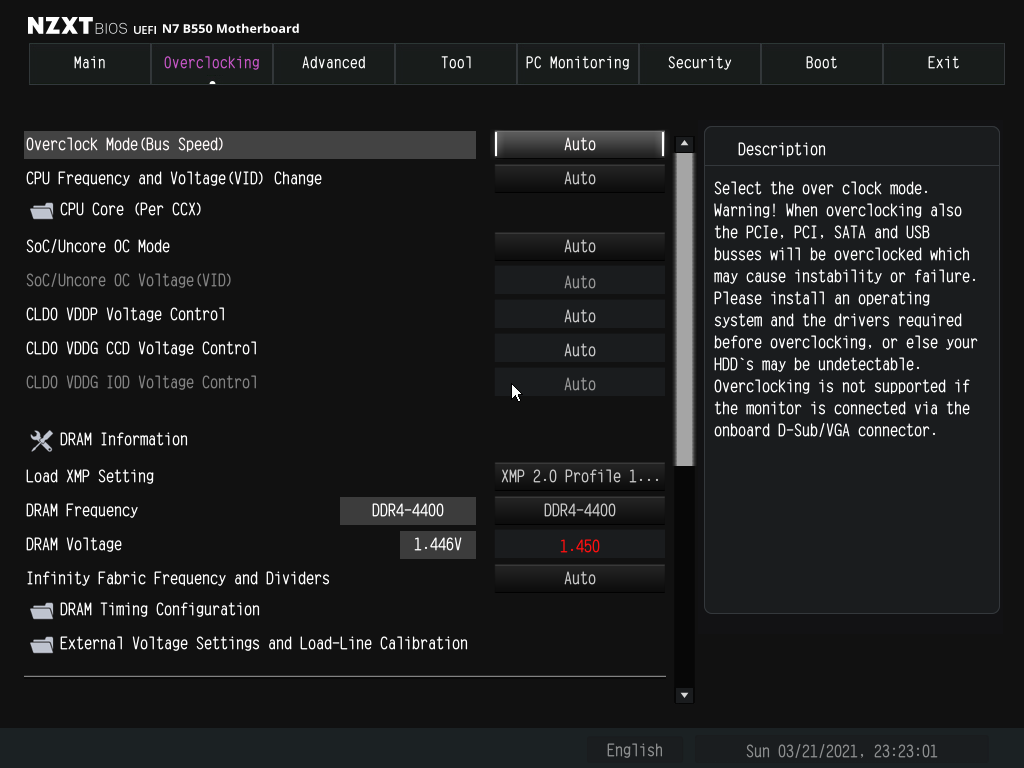Screen dimensions: 1024x768
Task: Open the External Voltage Settings folder icon
Action: tap(42, 645)
